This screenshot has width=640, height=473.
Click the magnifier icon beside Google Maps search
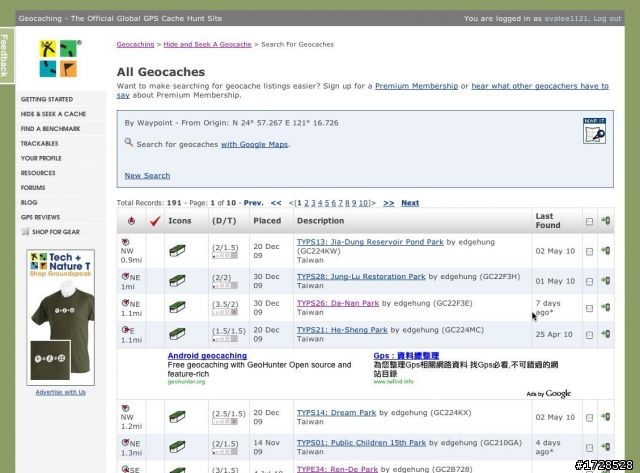tap(129, 142)
